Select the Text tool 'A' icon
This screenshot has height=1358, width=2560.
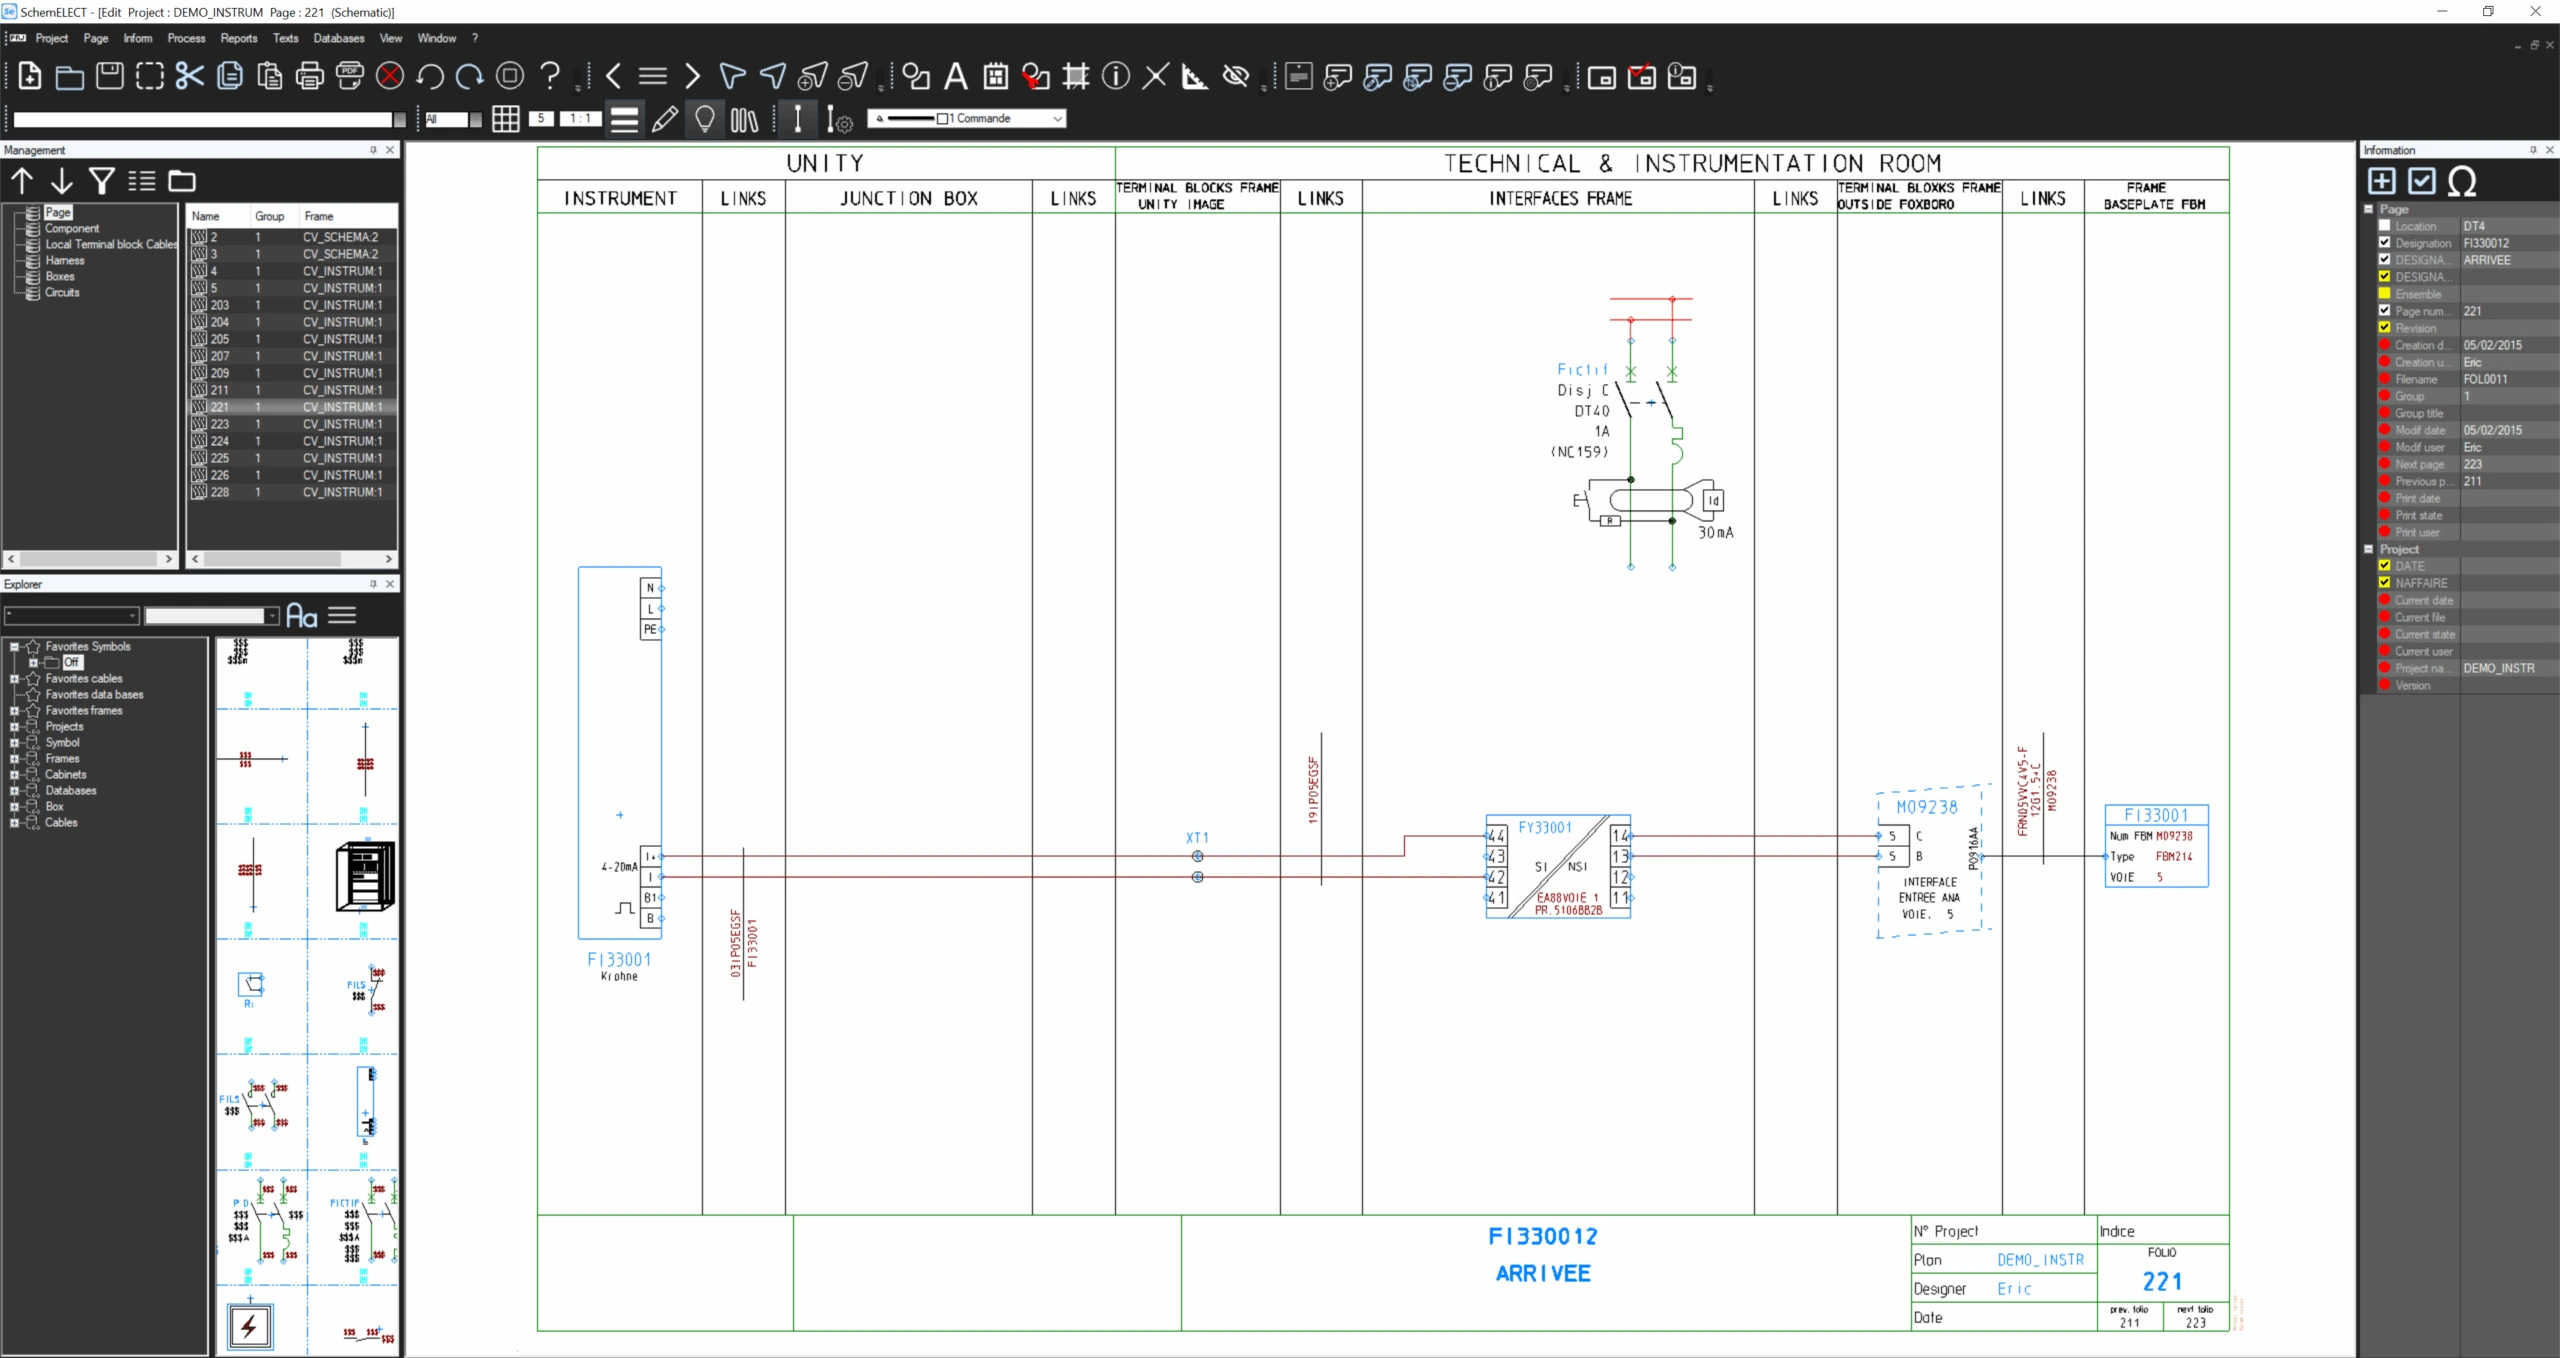[x=955, y=76]
